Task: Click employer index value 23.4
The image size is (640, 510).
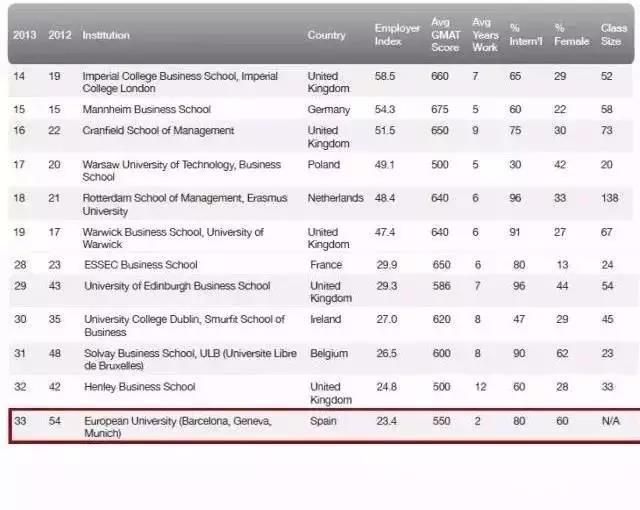Action: [387, 421]
